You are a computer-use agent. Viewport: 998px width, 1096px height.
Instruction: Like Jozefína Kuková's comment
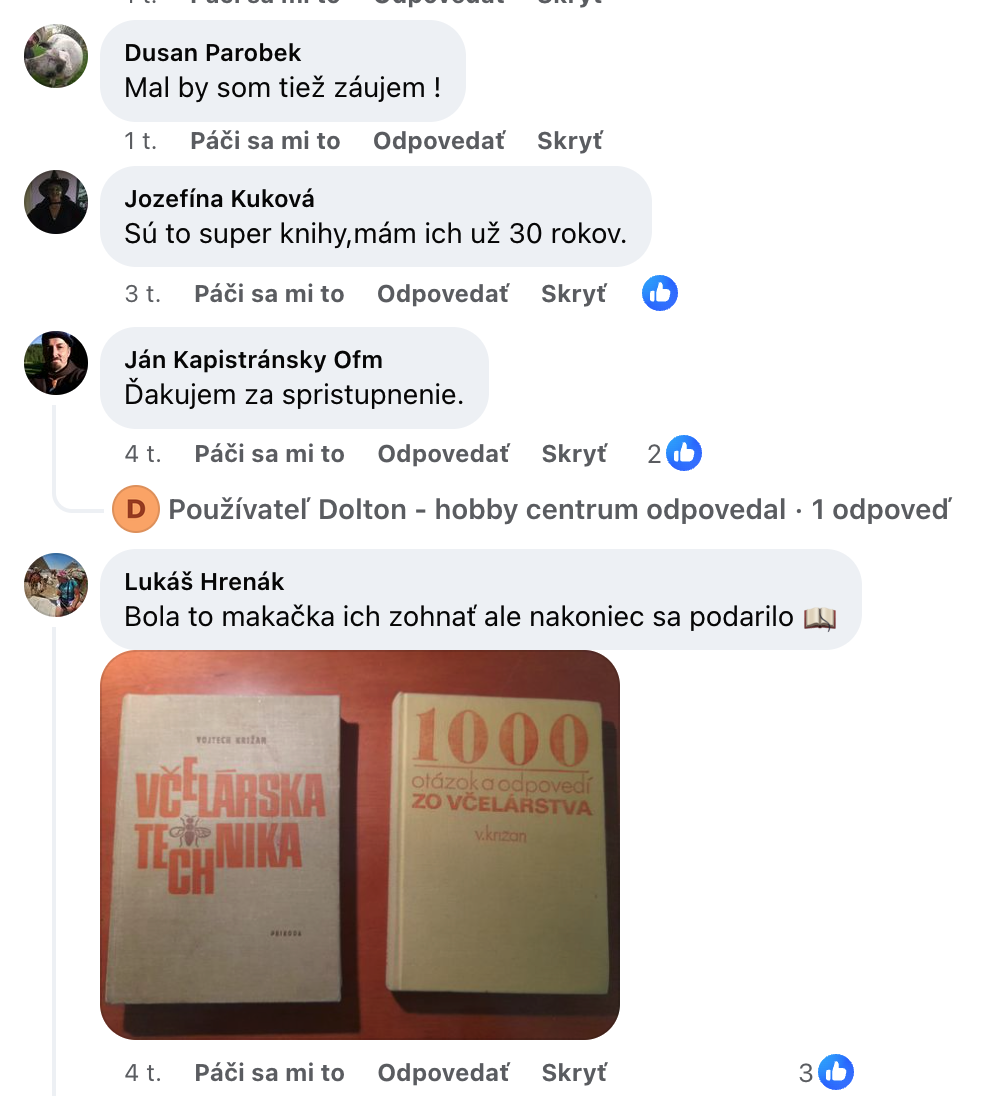[269, 294]
